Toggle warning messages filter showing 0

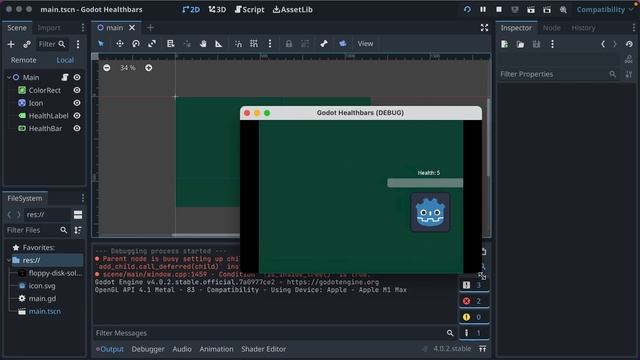[473, 317]
